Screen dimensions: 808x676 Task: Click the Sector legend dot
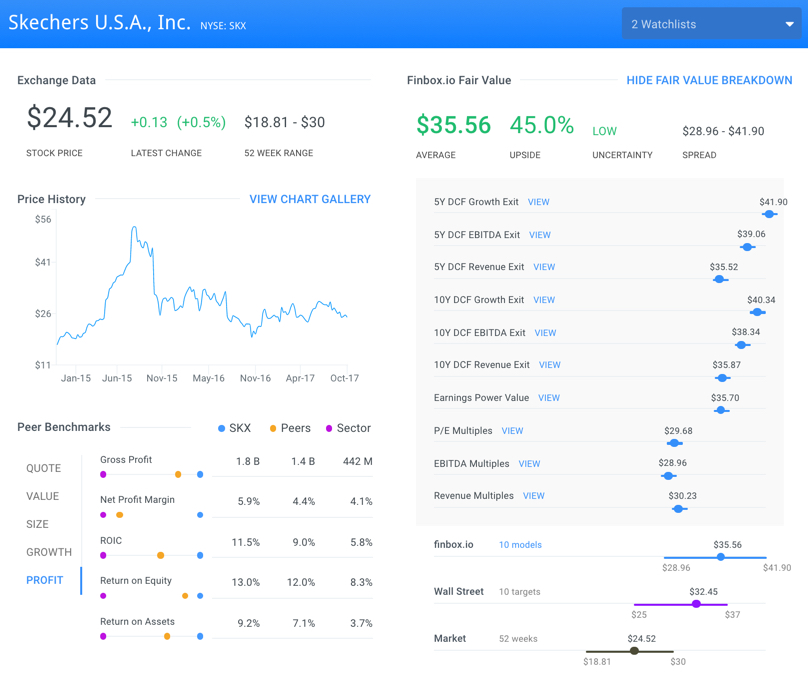329,428
